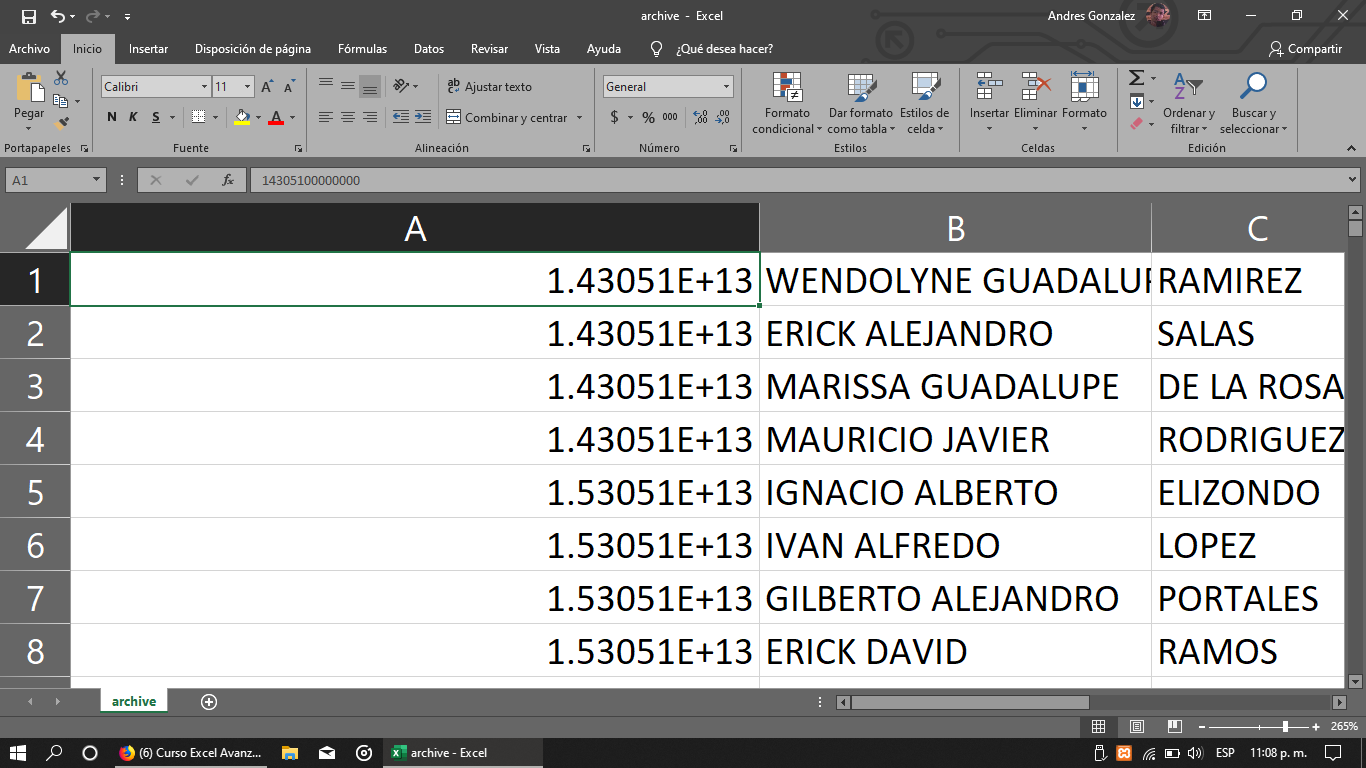Image resolution: width=1366 pixels, height=768 pixels.
Task: Click the Format Painter brush icon
Action: [x=62, y=123]
